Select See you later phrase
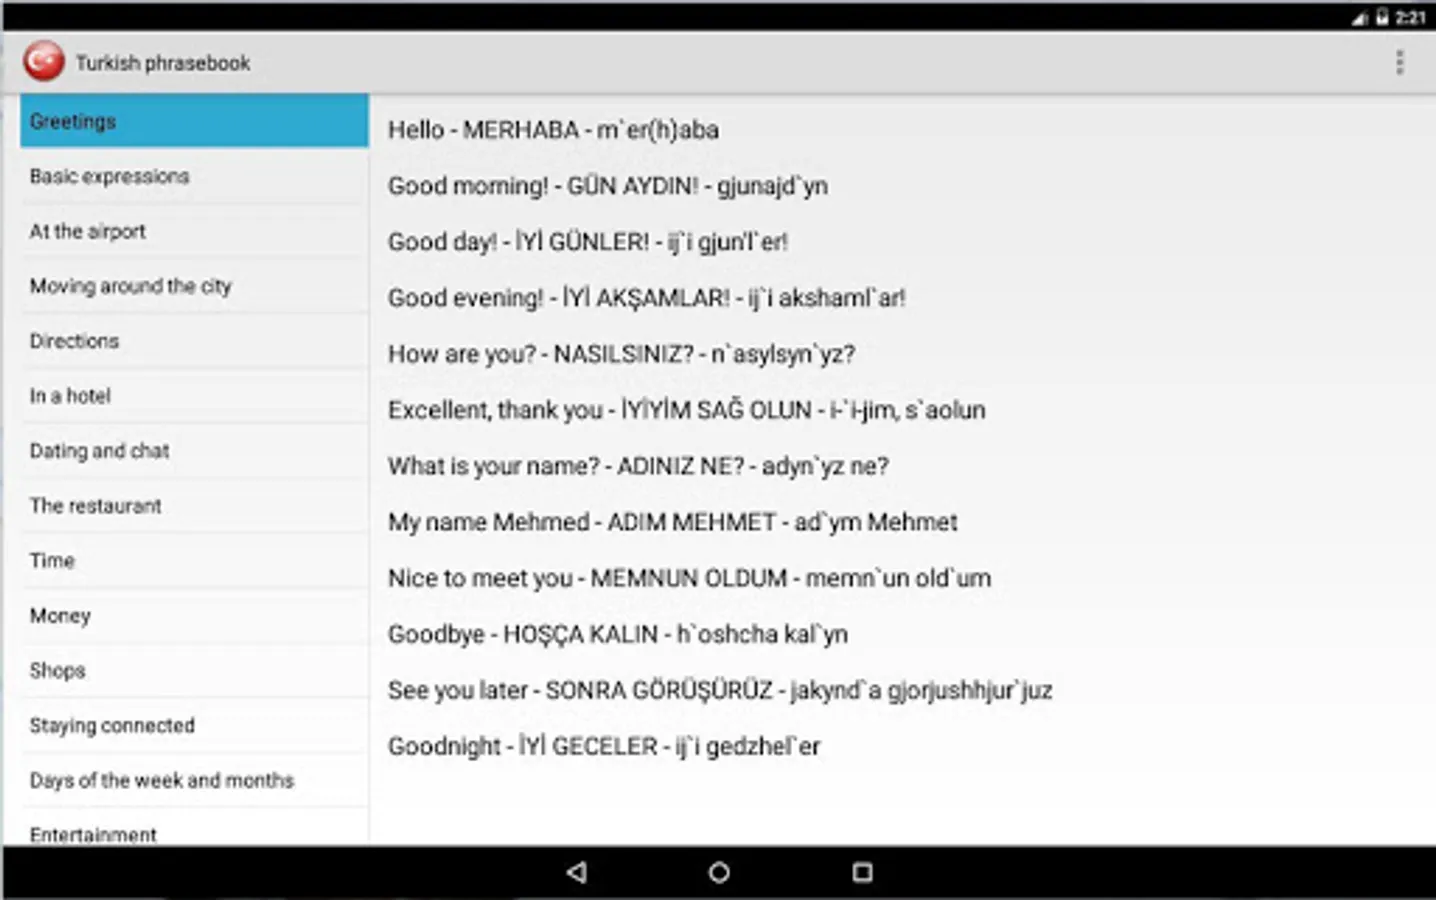This screenshot has height=900, width=1436. (720, 690)
